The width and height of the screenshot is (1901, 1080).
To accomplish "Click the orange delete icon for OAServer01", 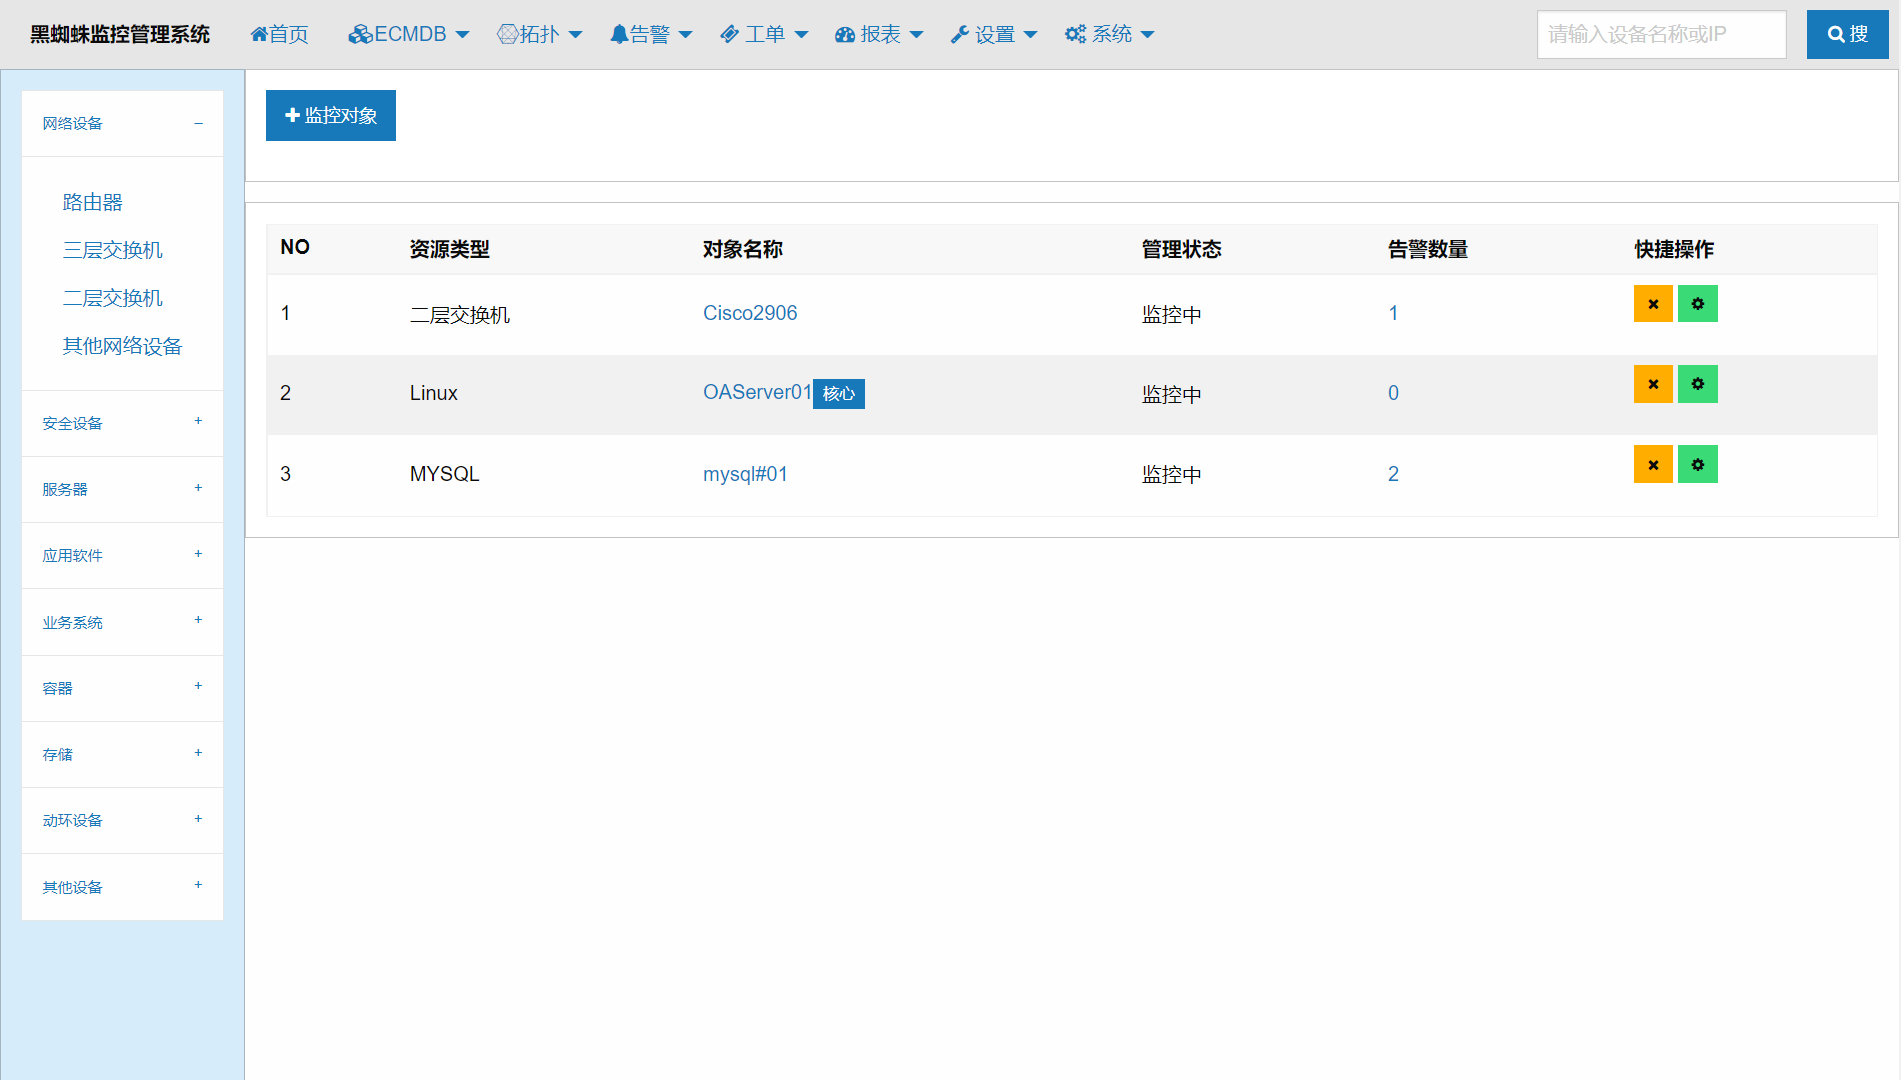I will pyautogui.click(x=1652, y=384).
